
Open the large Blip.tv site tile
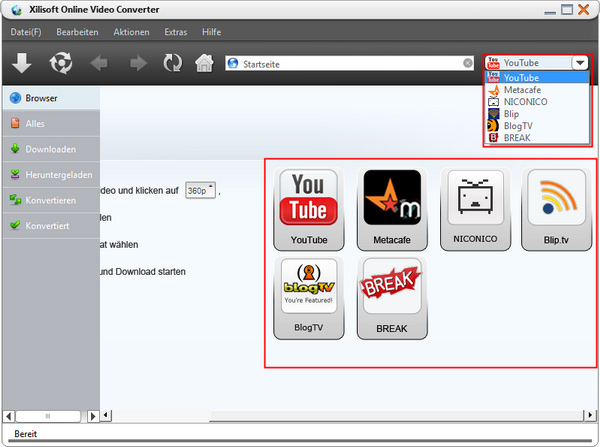click(556, 209)
